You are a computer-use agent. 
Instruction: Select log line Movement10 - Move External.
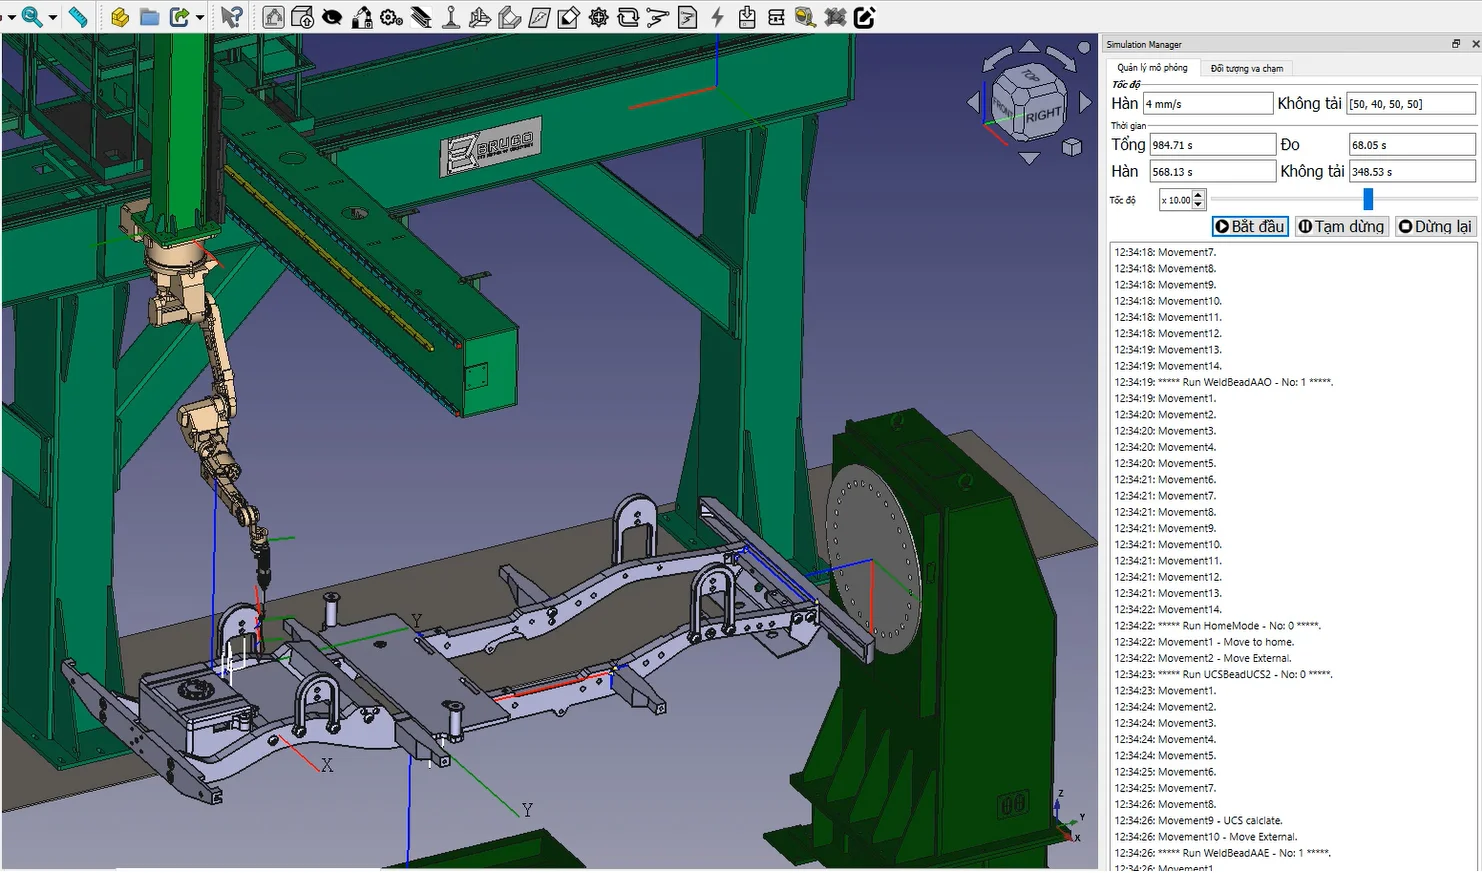(1205, 837)
